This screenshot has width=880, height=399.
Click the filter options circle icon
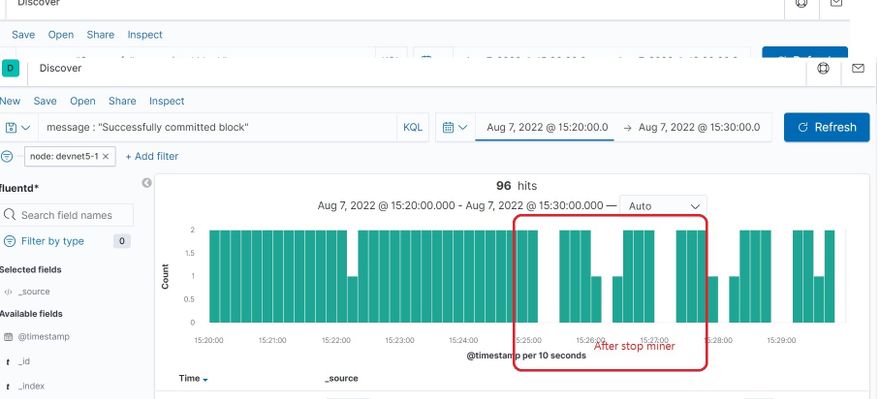(7, 156)
